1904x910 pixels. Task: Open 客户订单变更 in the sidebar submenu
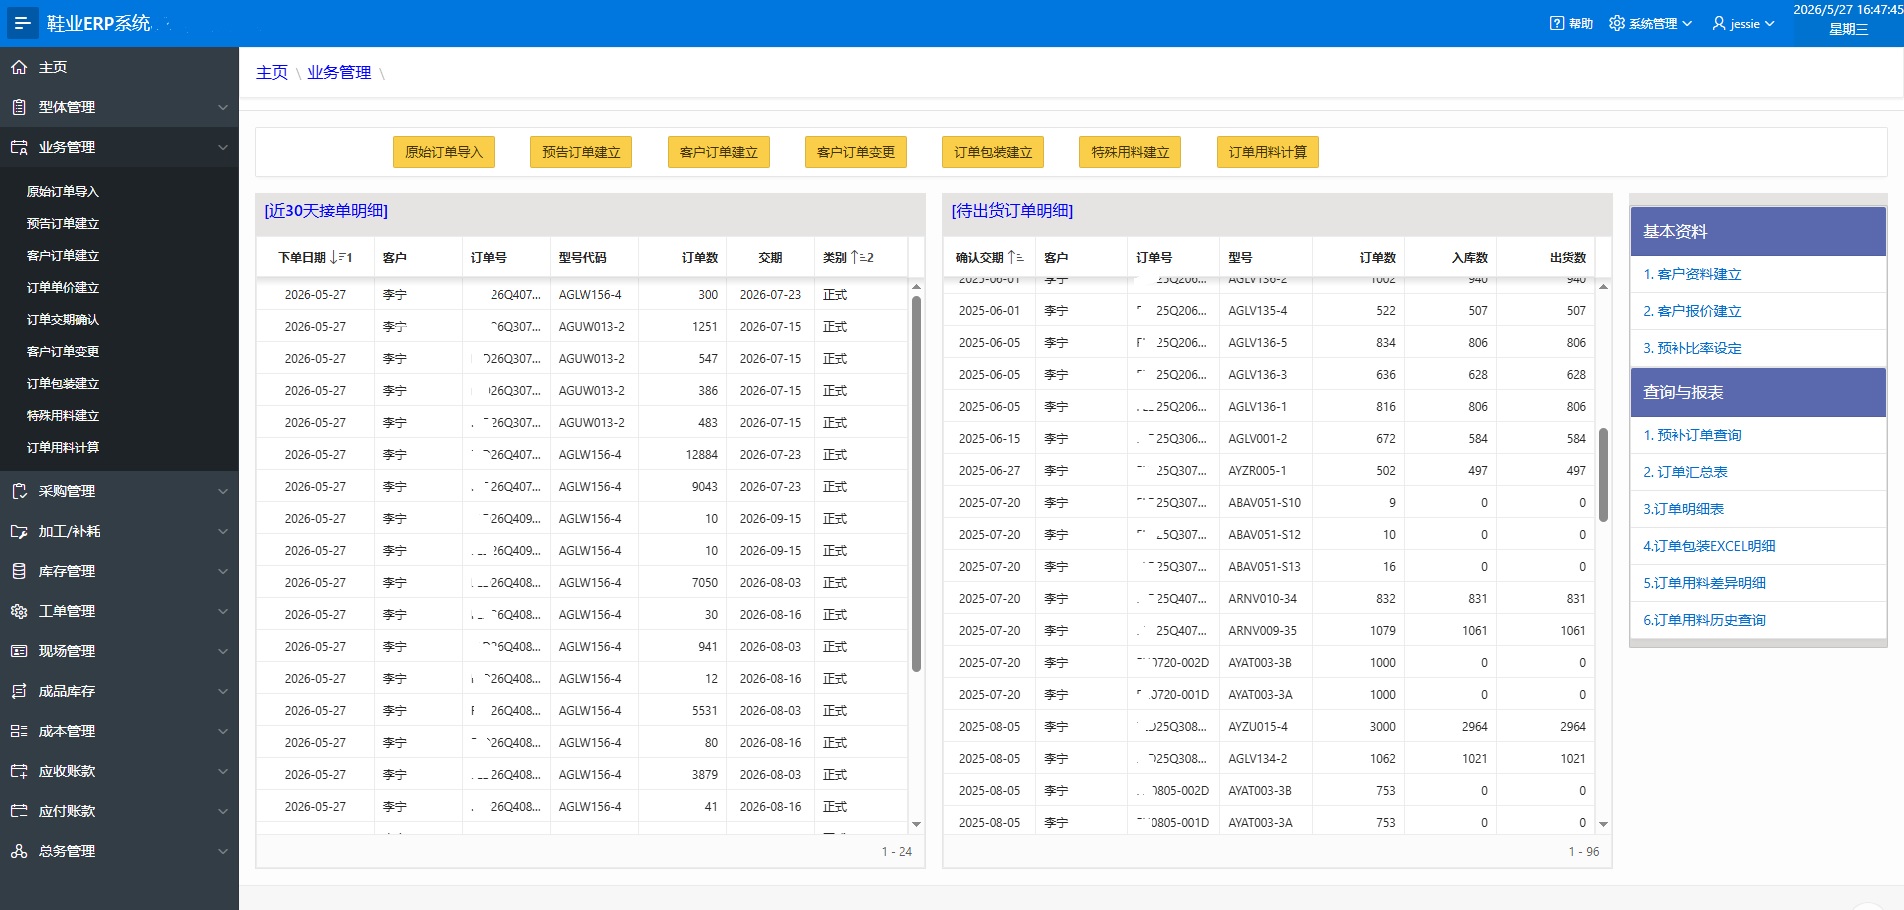tap(63, 351)
